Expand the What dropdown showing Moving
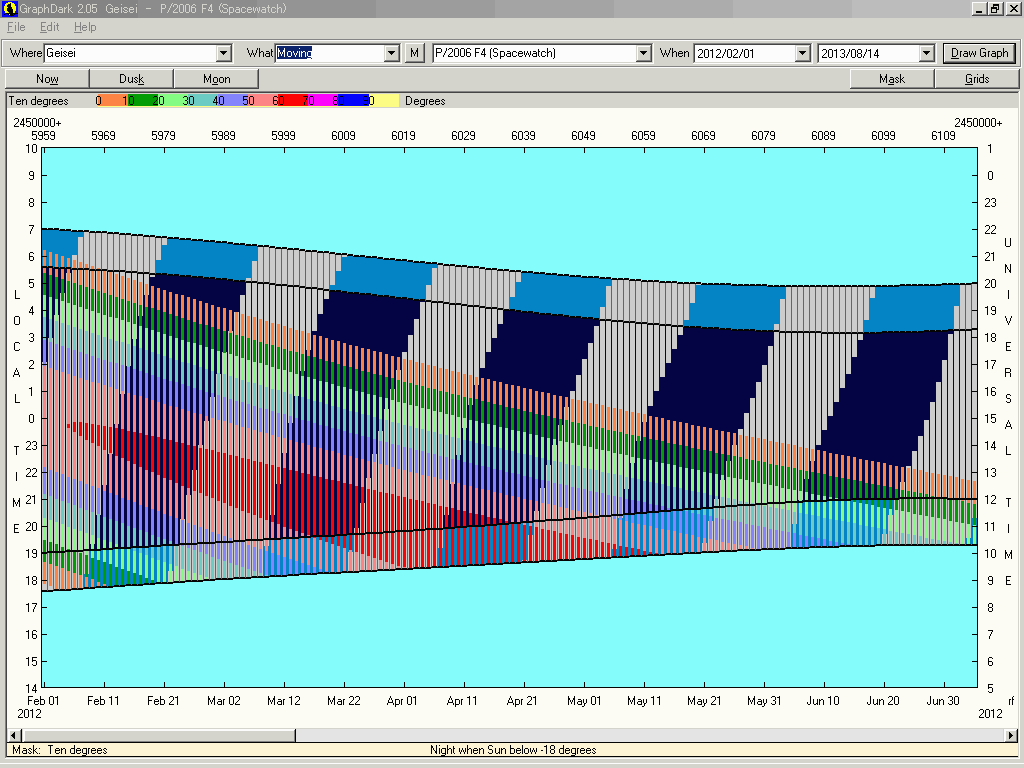The image size is (1024, 768). (392, 53)
